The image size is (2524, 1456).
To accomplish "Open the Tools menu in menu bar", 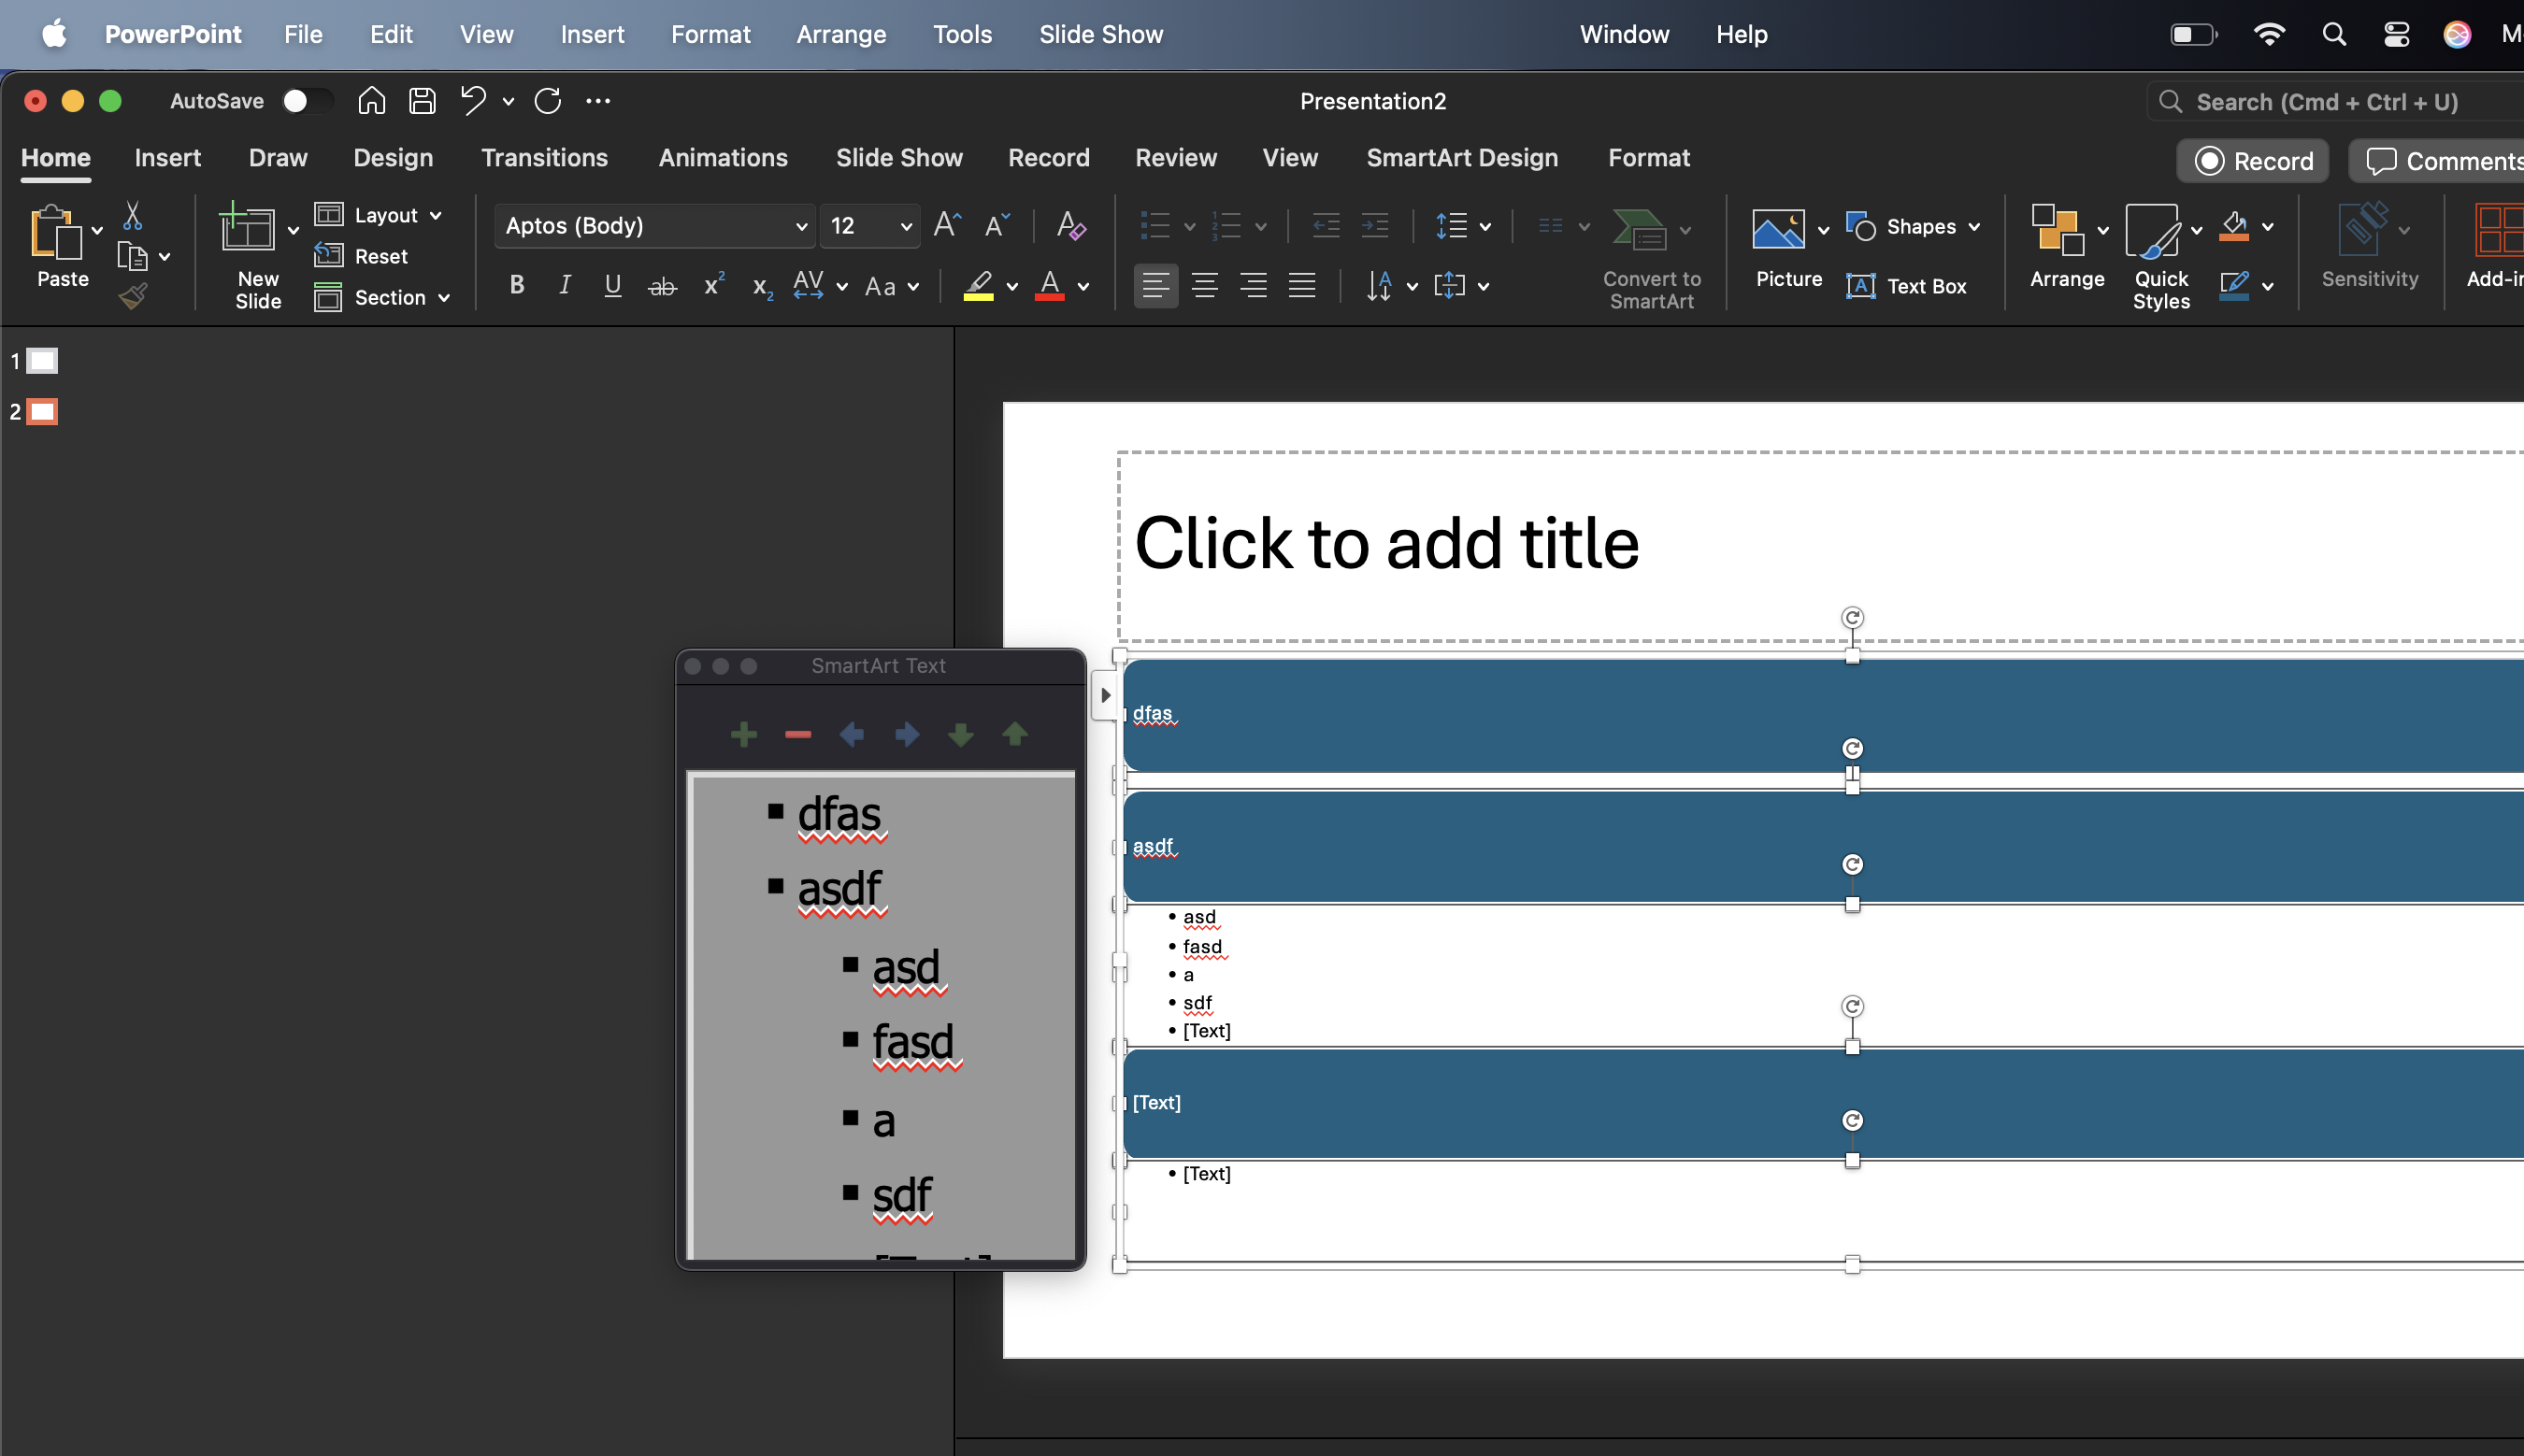I will 962,34.
